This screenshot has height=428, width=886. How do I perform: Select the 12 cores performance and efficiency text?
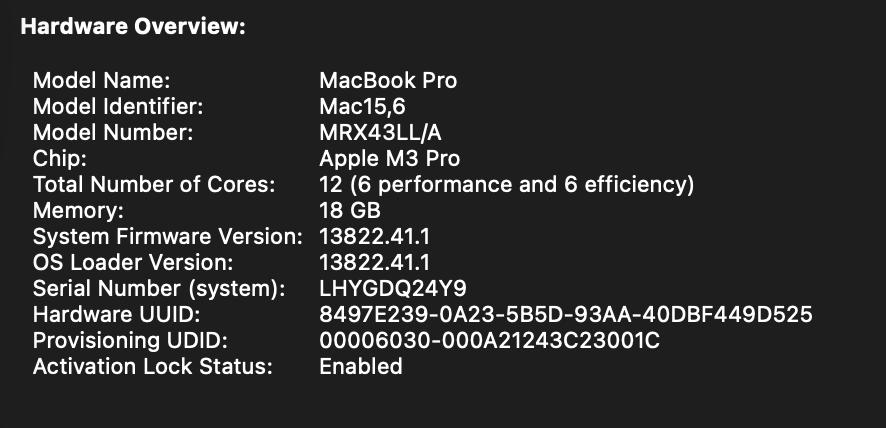[506, 184]
